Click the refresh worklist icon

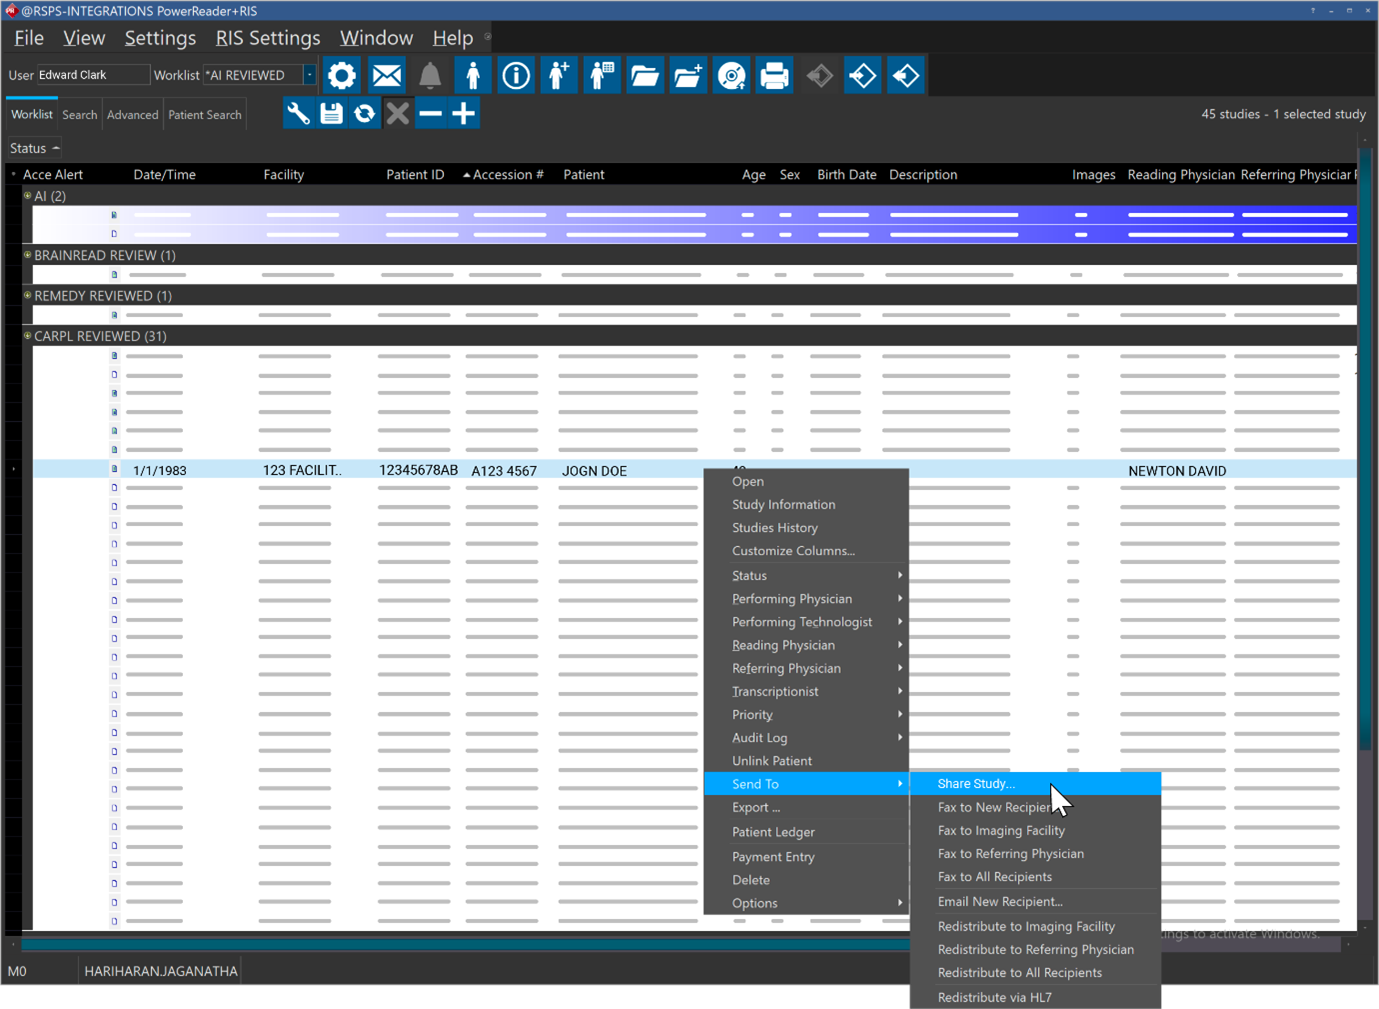coord(364,113)
